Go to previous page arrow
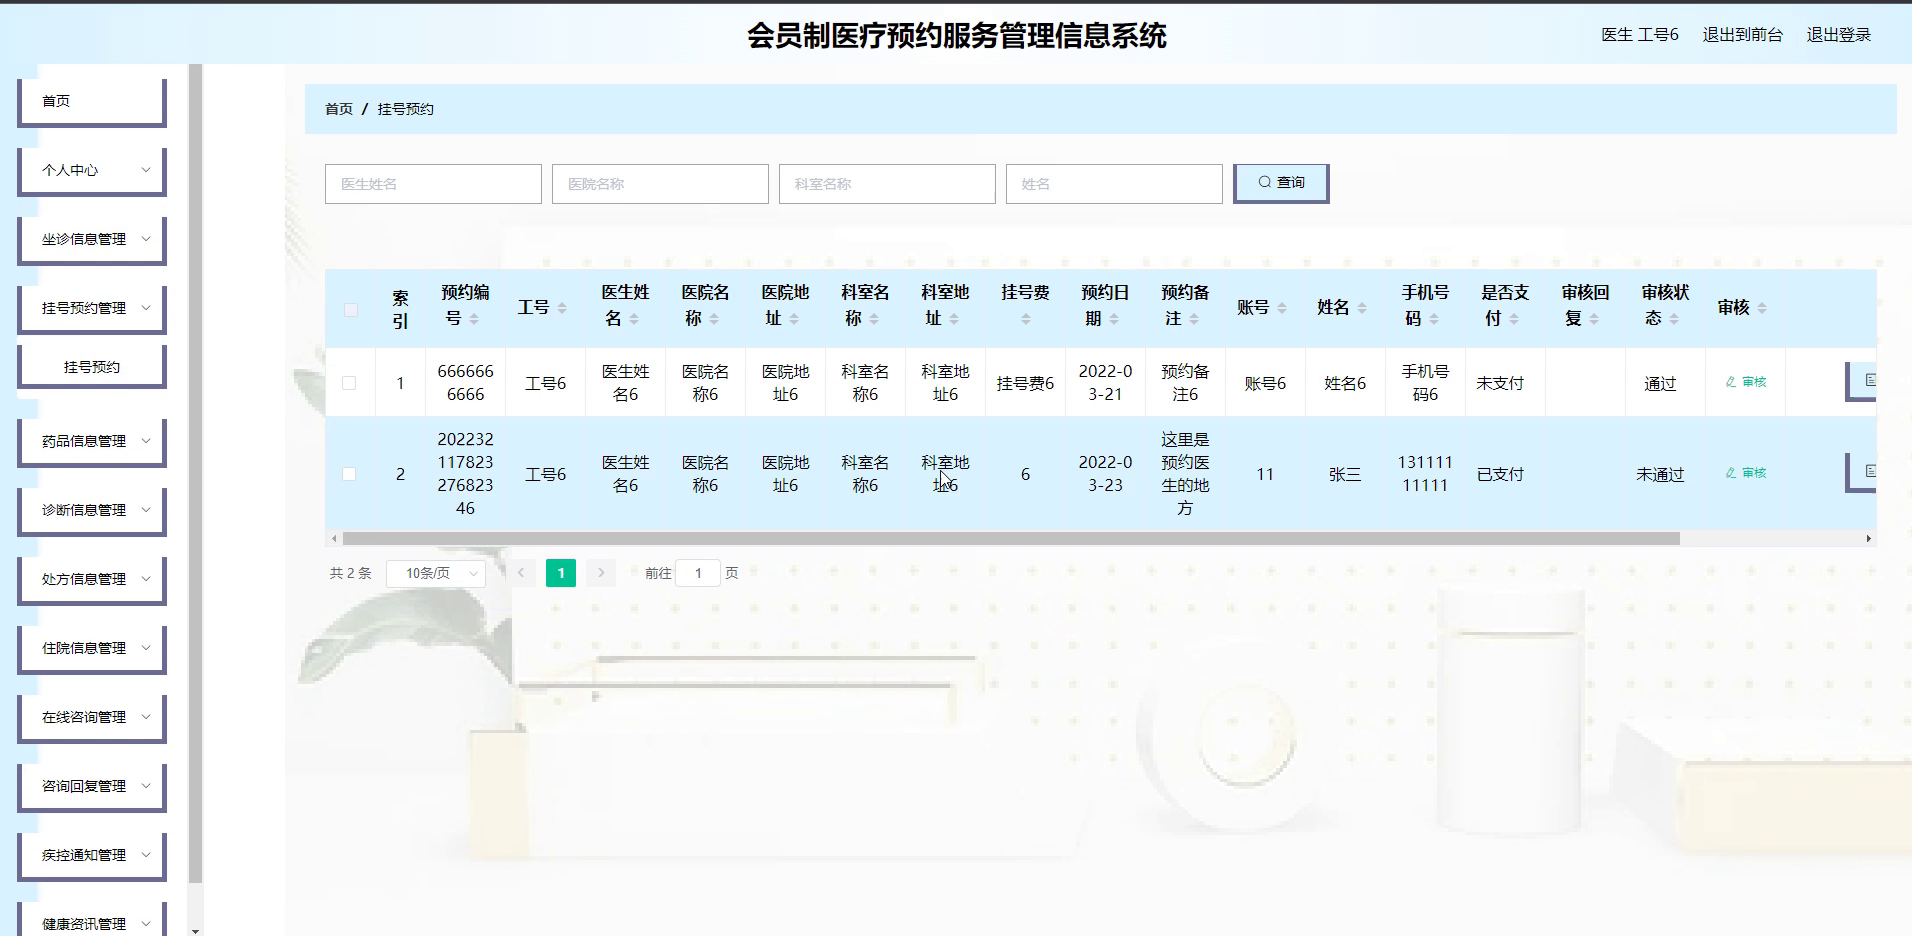This screenshot has height=936, width=1912. 521,573
